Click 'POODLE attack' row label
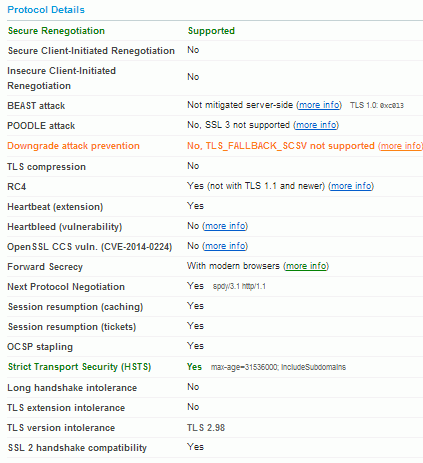The image size is (423, 463). [x=41, y=126]
